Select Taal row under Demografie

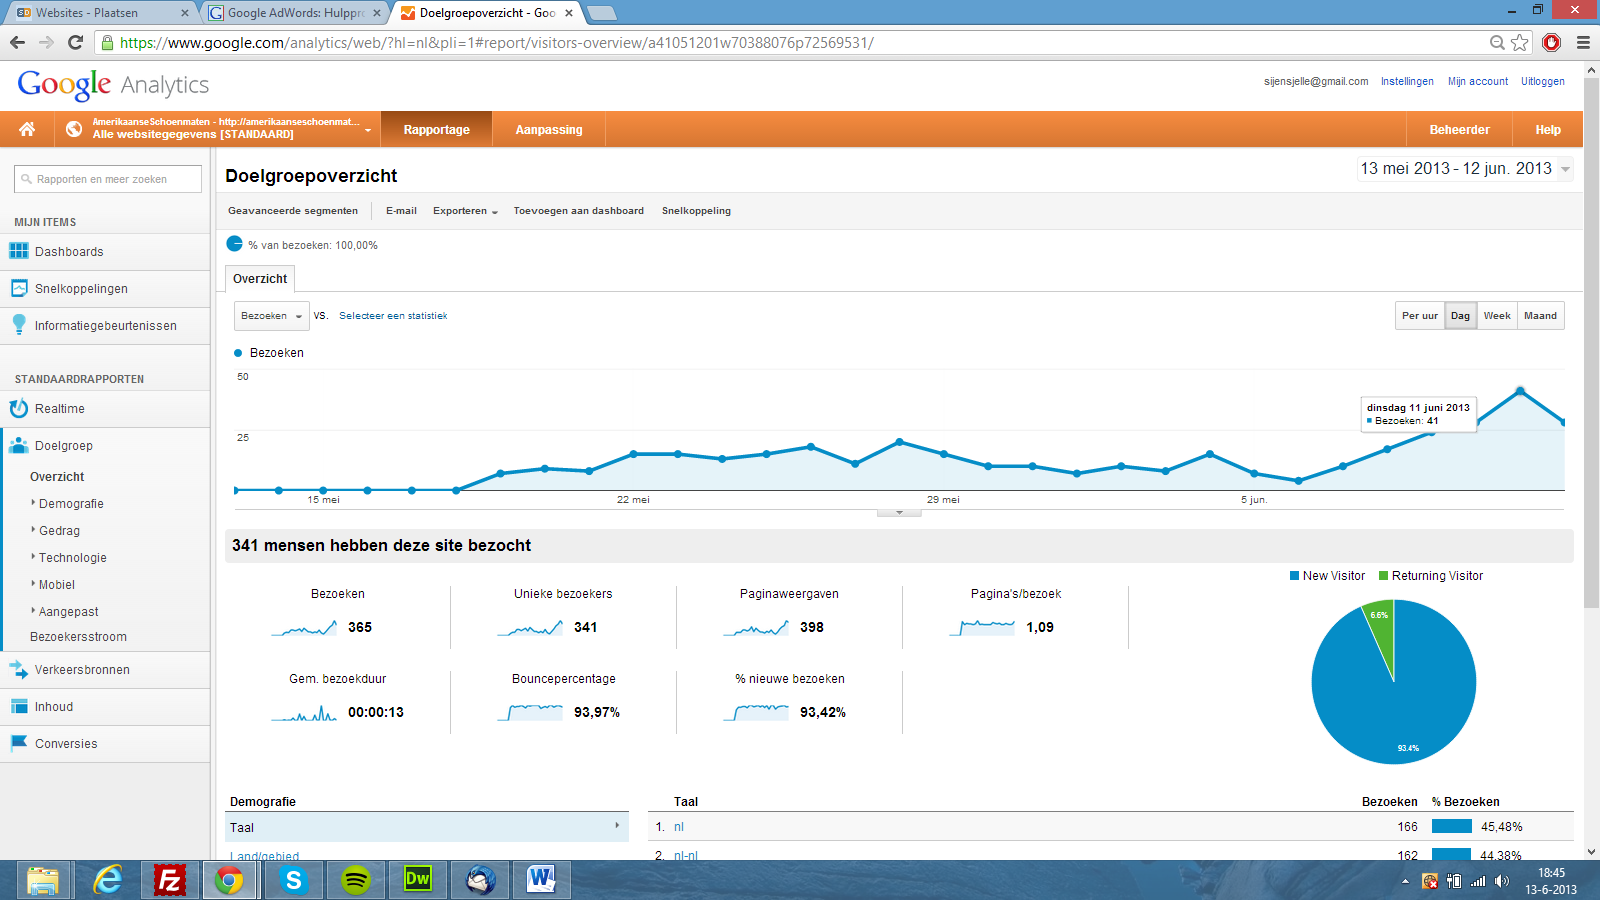click(427, 827)
